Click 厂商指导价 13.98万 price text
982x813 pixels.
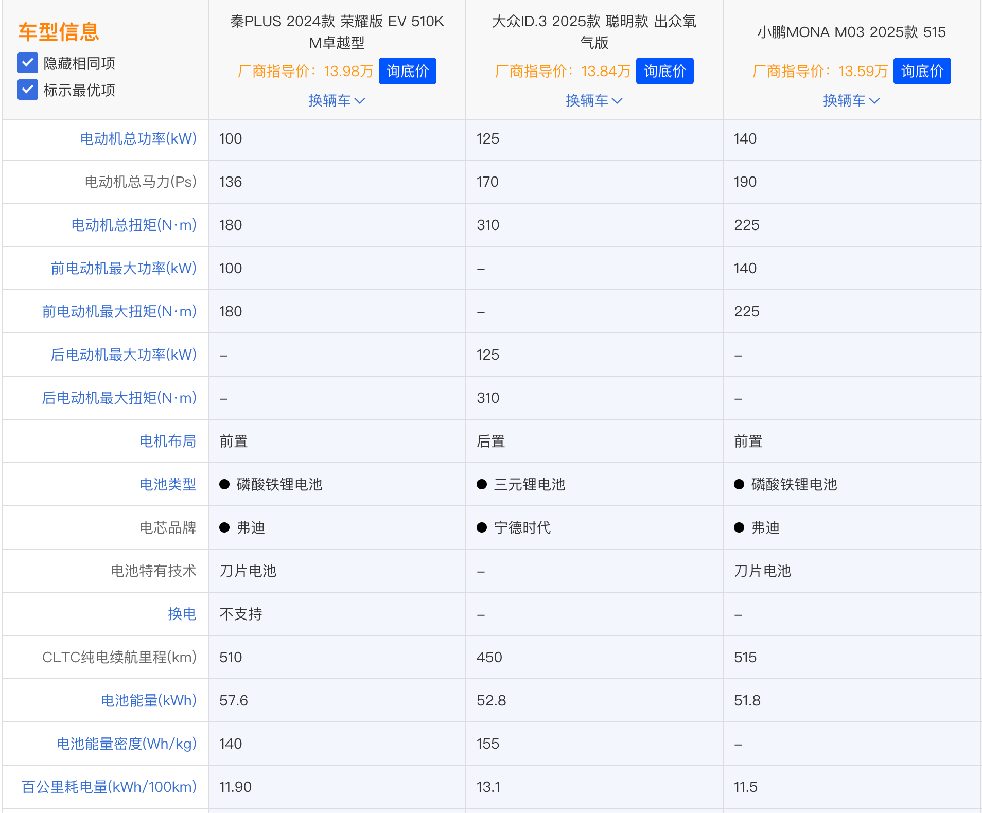click(306, 71)
